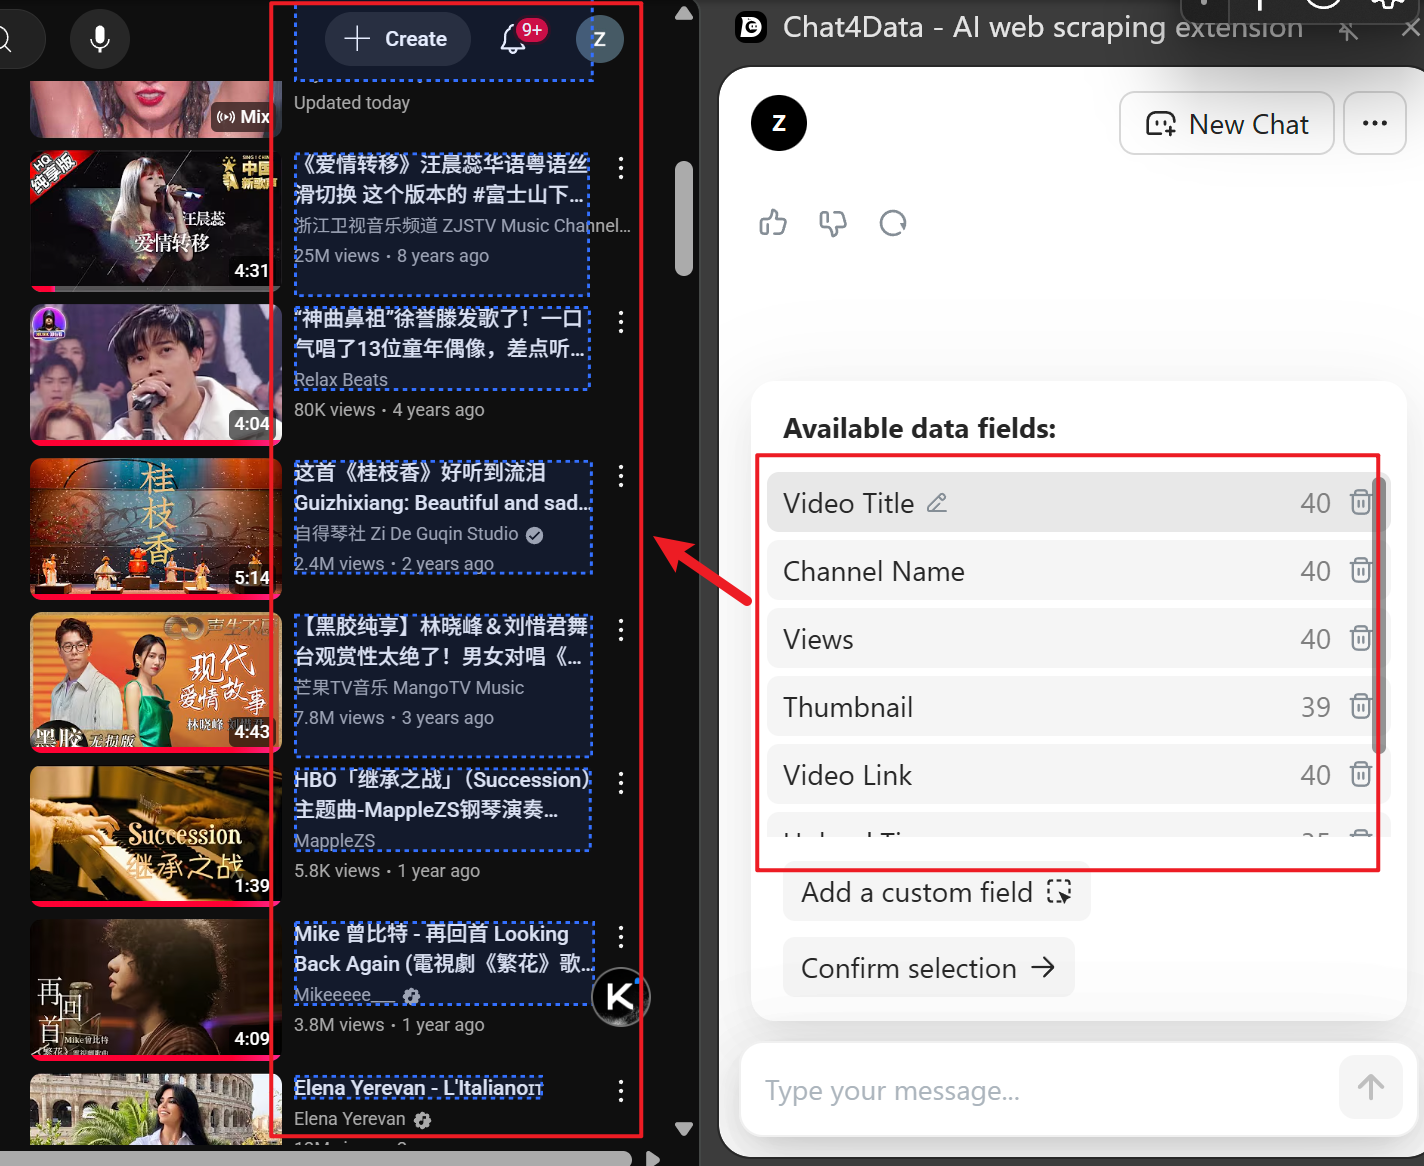This screenshot has width=1424, height=1166.
Task: Open more options for 桂枝香 video
Action: point(621,476)
